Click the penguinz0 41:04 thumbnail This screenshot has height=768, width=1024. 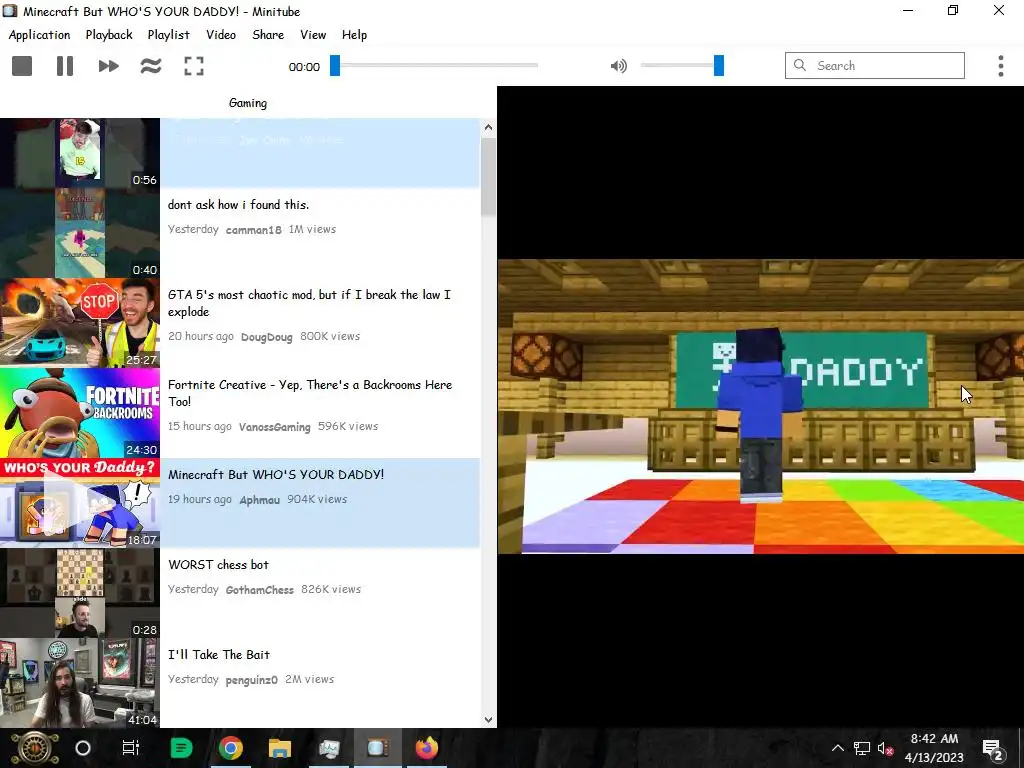(80, 683)
